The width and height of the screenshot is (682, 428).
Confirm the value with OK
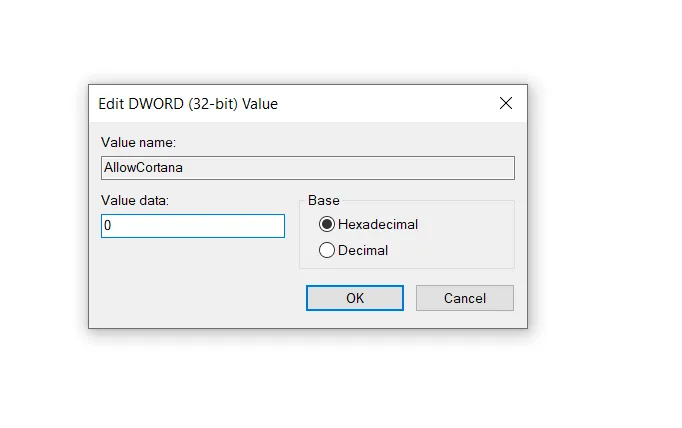point(354,298)
